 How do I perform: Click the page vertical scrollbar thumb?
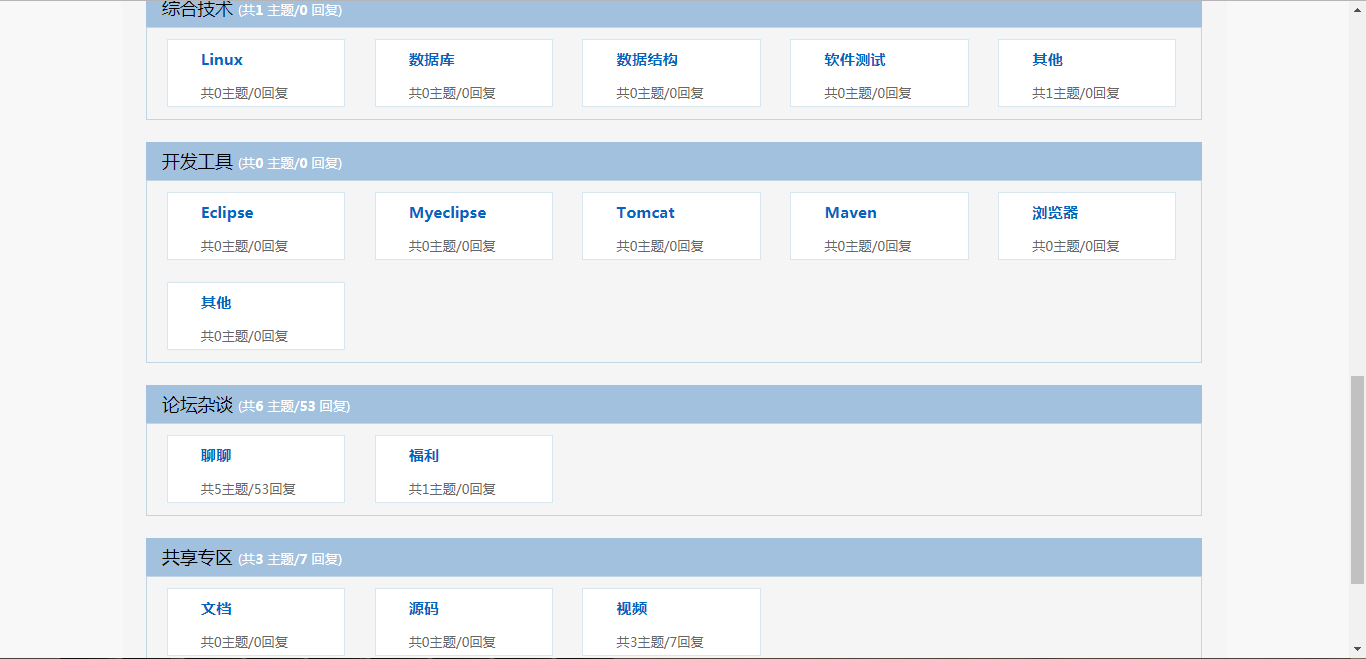pos(1357,480)
